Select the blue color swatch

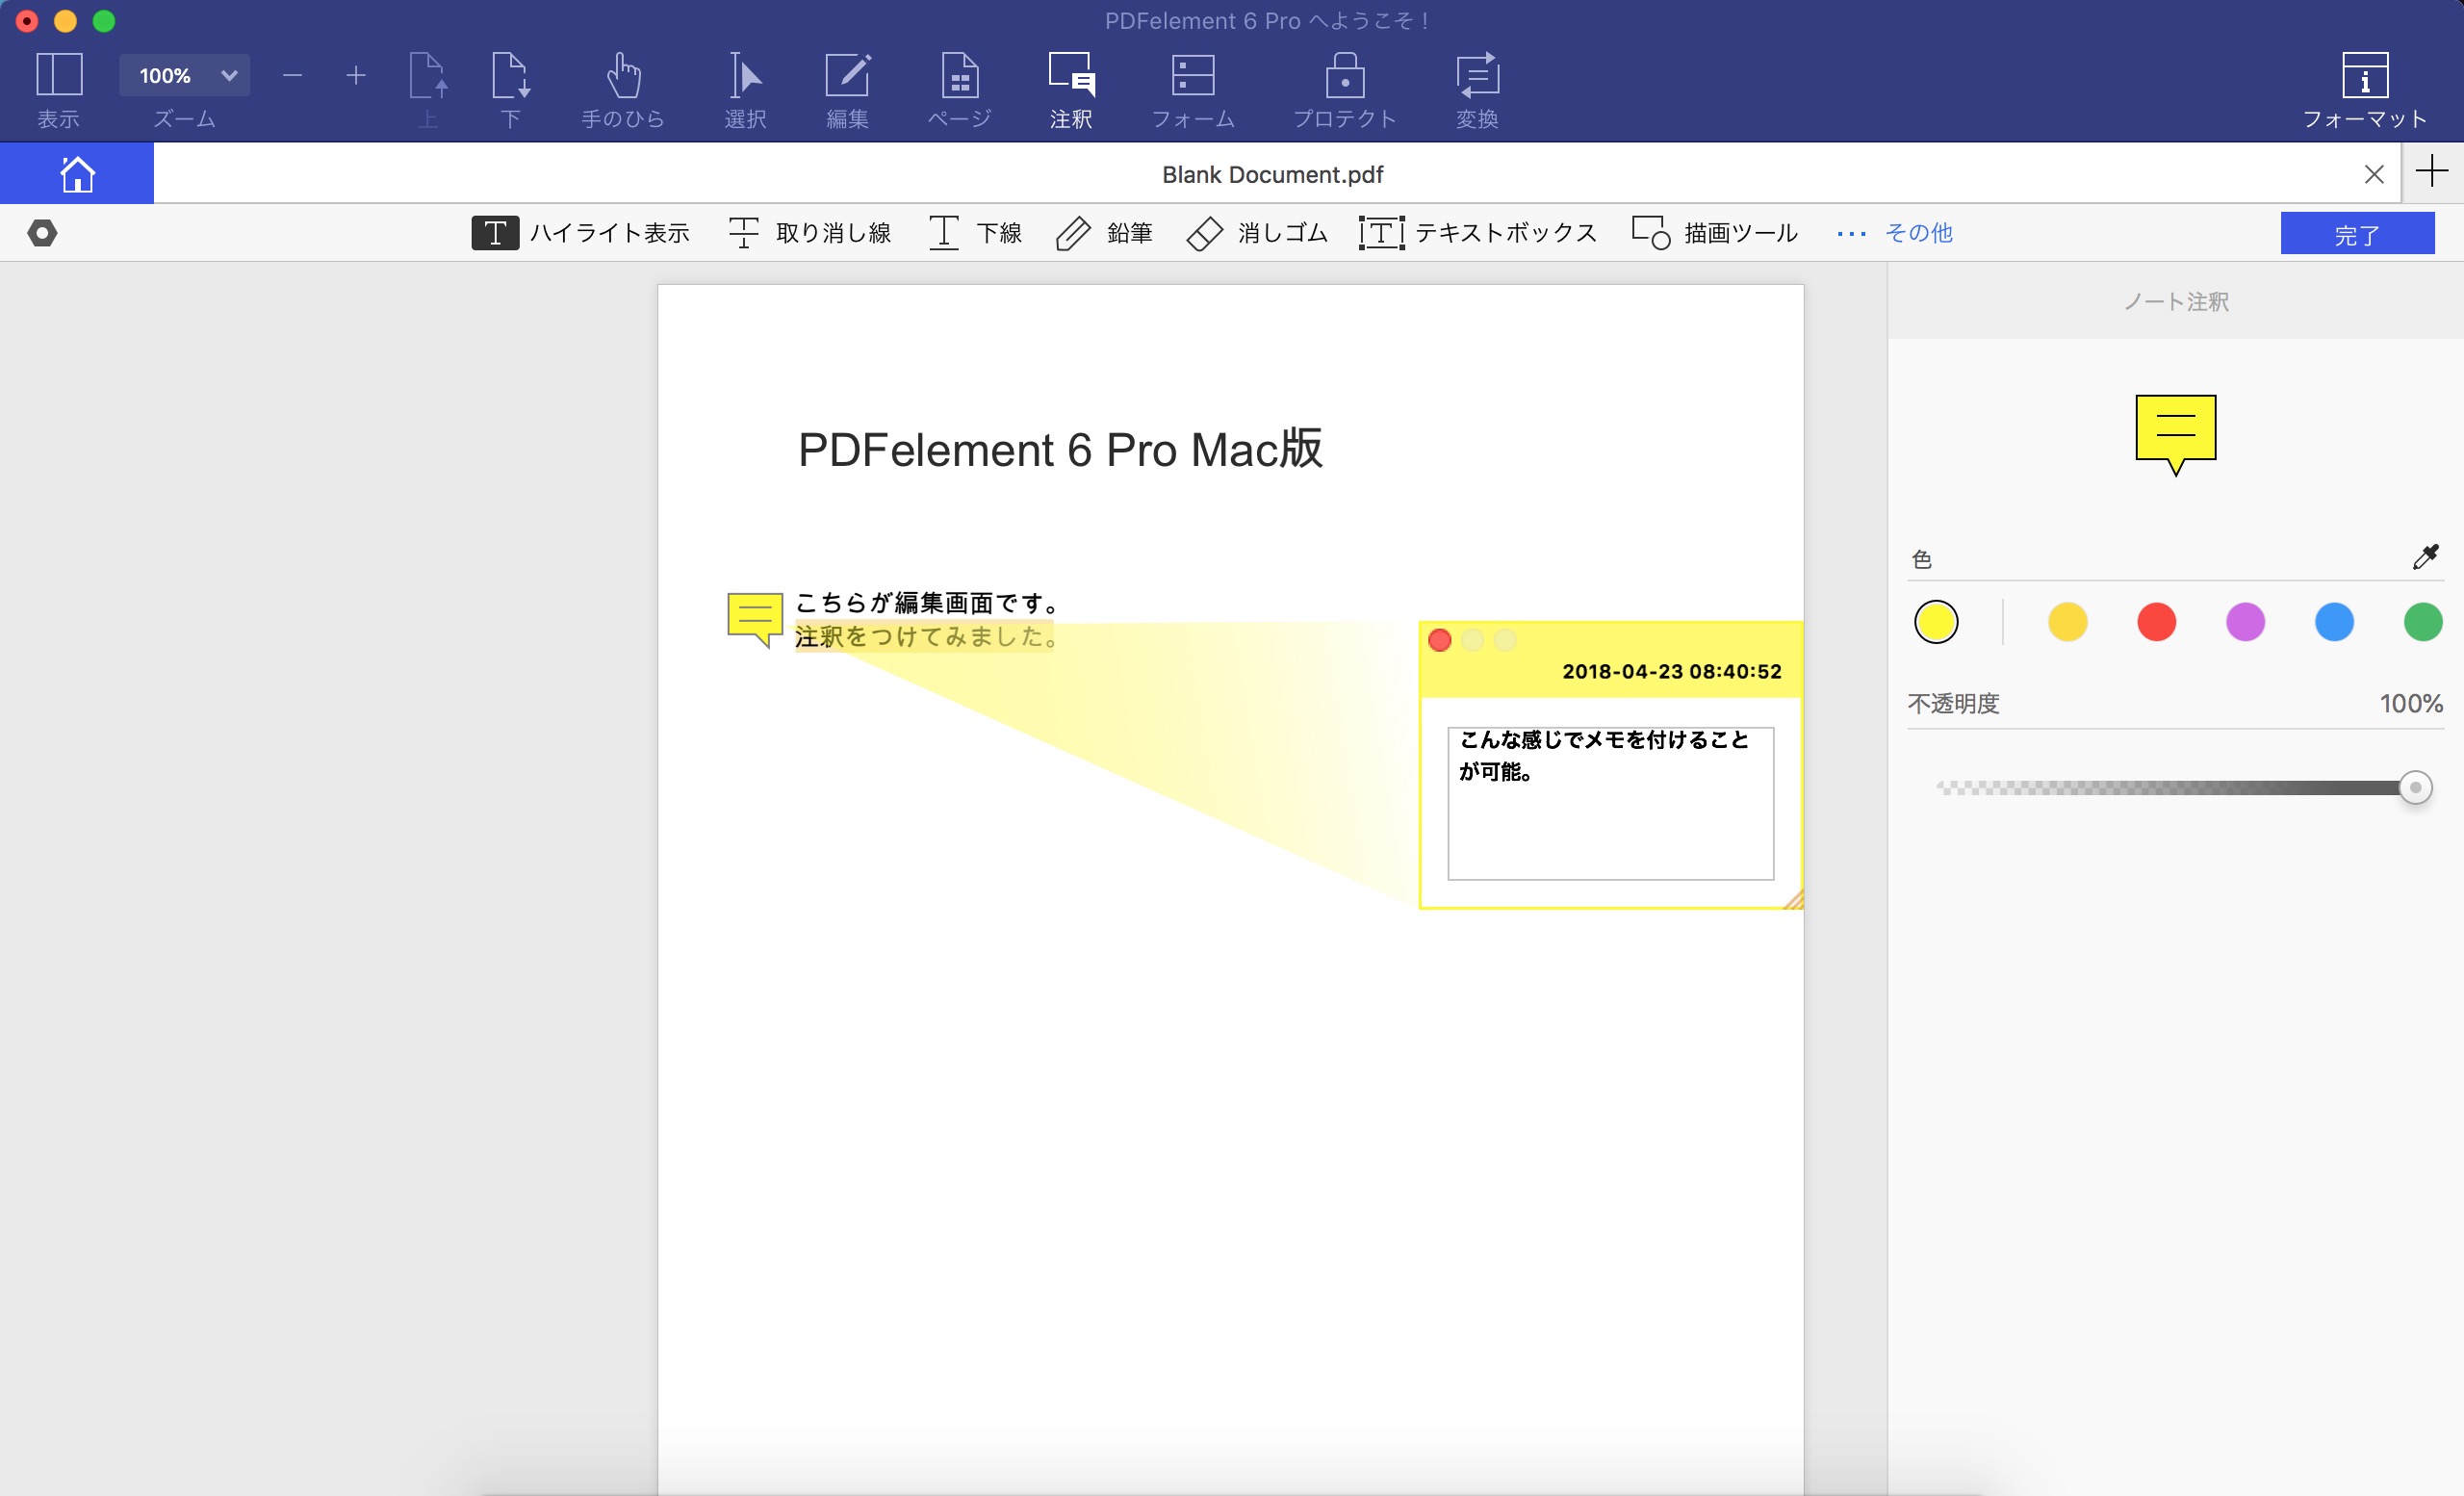point(2335,622)
